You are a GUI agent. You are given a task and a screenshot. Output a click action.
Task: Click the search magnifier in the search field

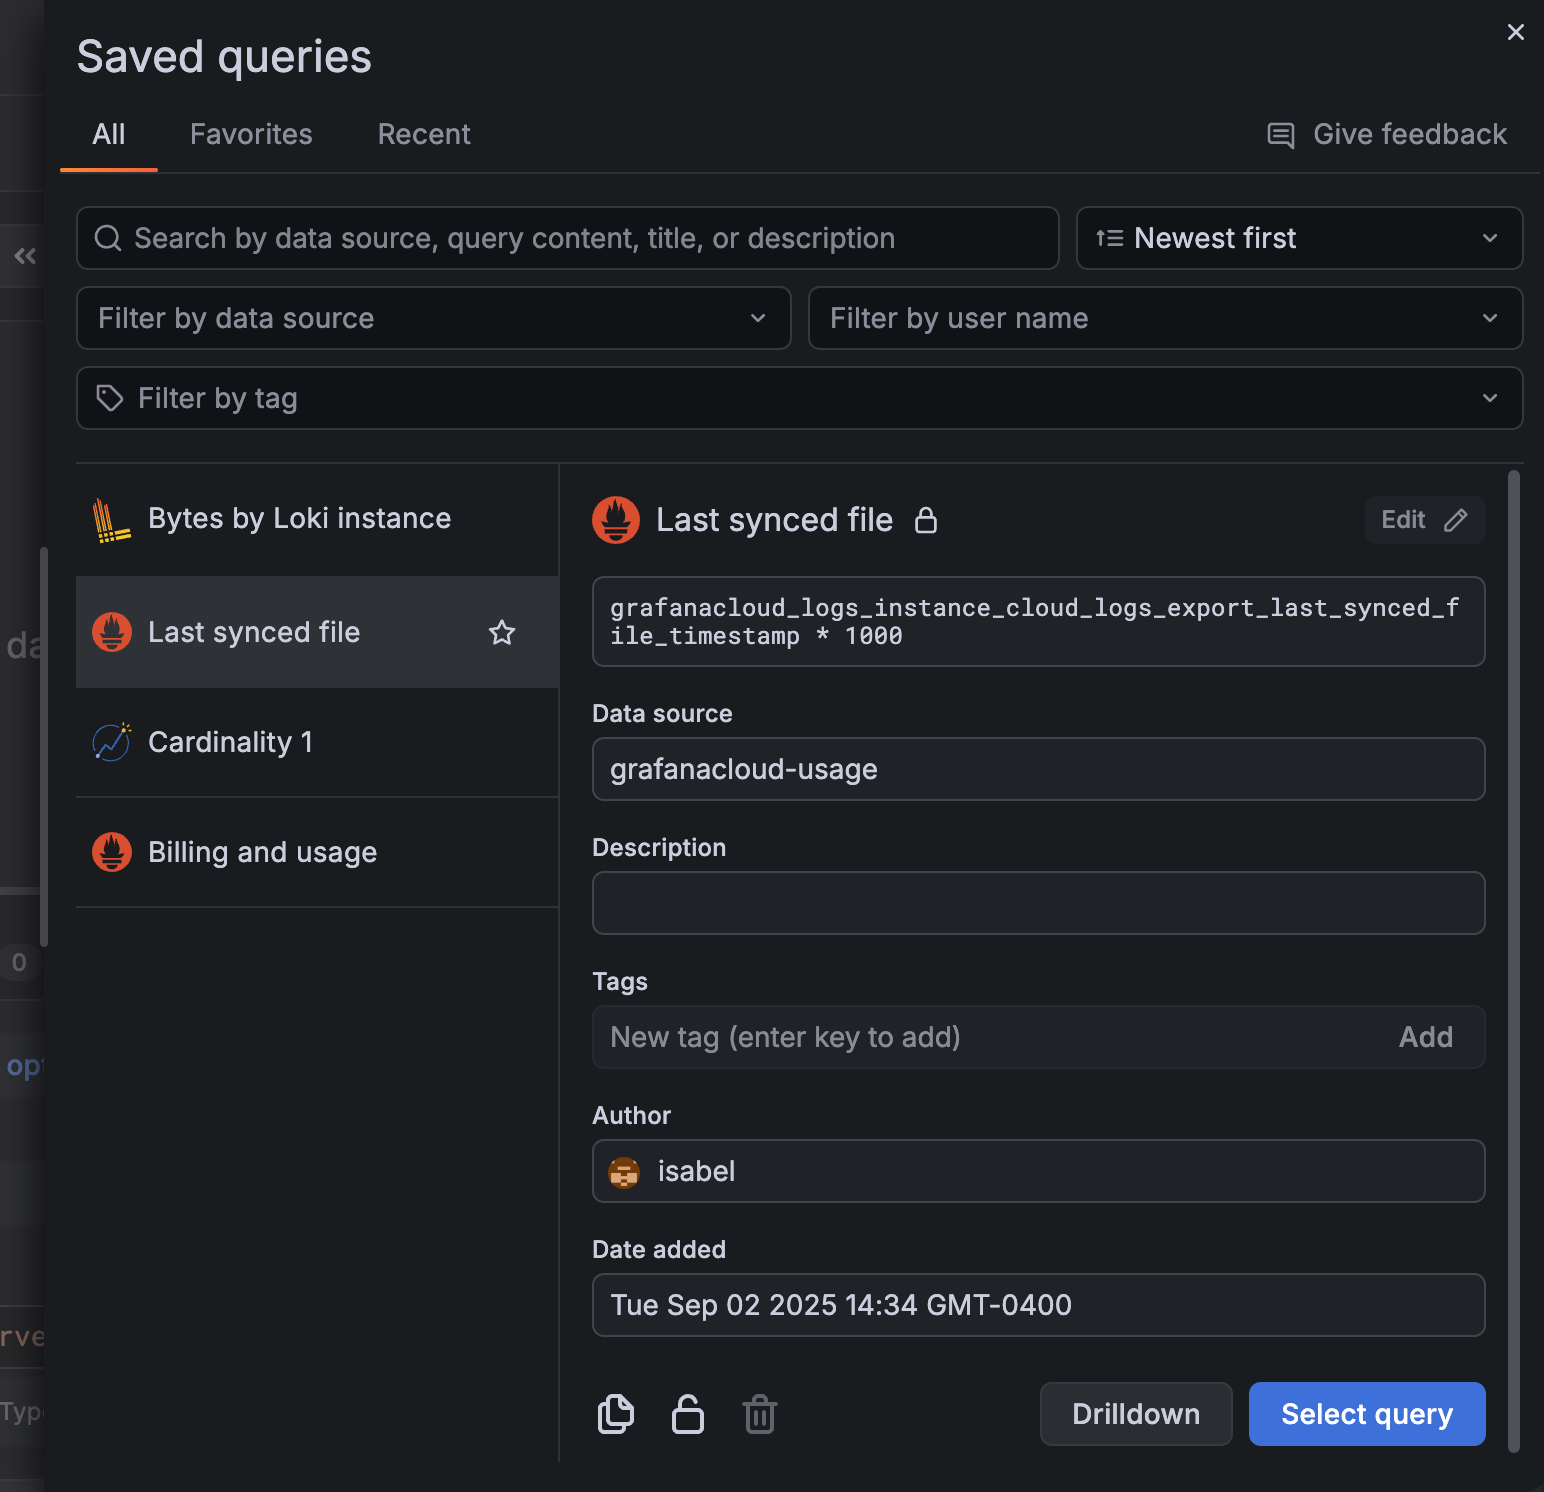point(108,238)
